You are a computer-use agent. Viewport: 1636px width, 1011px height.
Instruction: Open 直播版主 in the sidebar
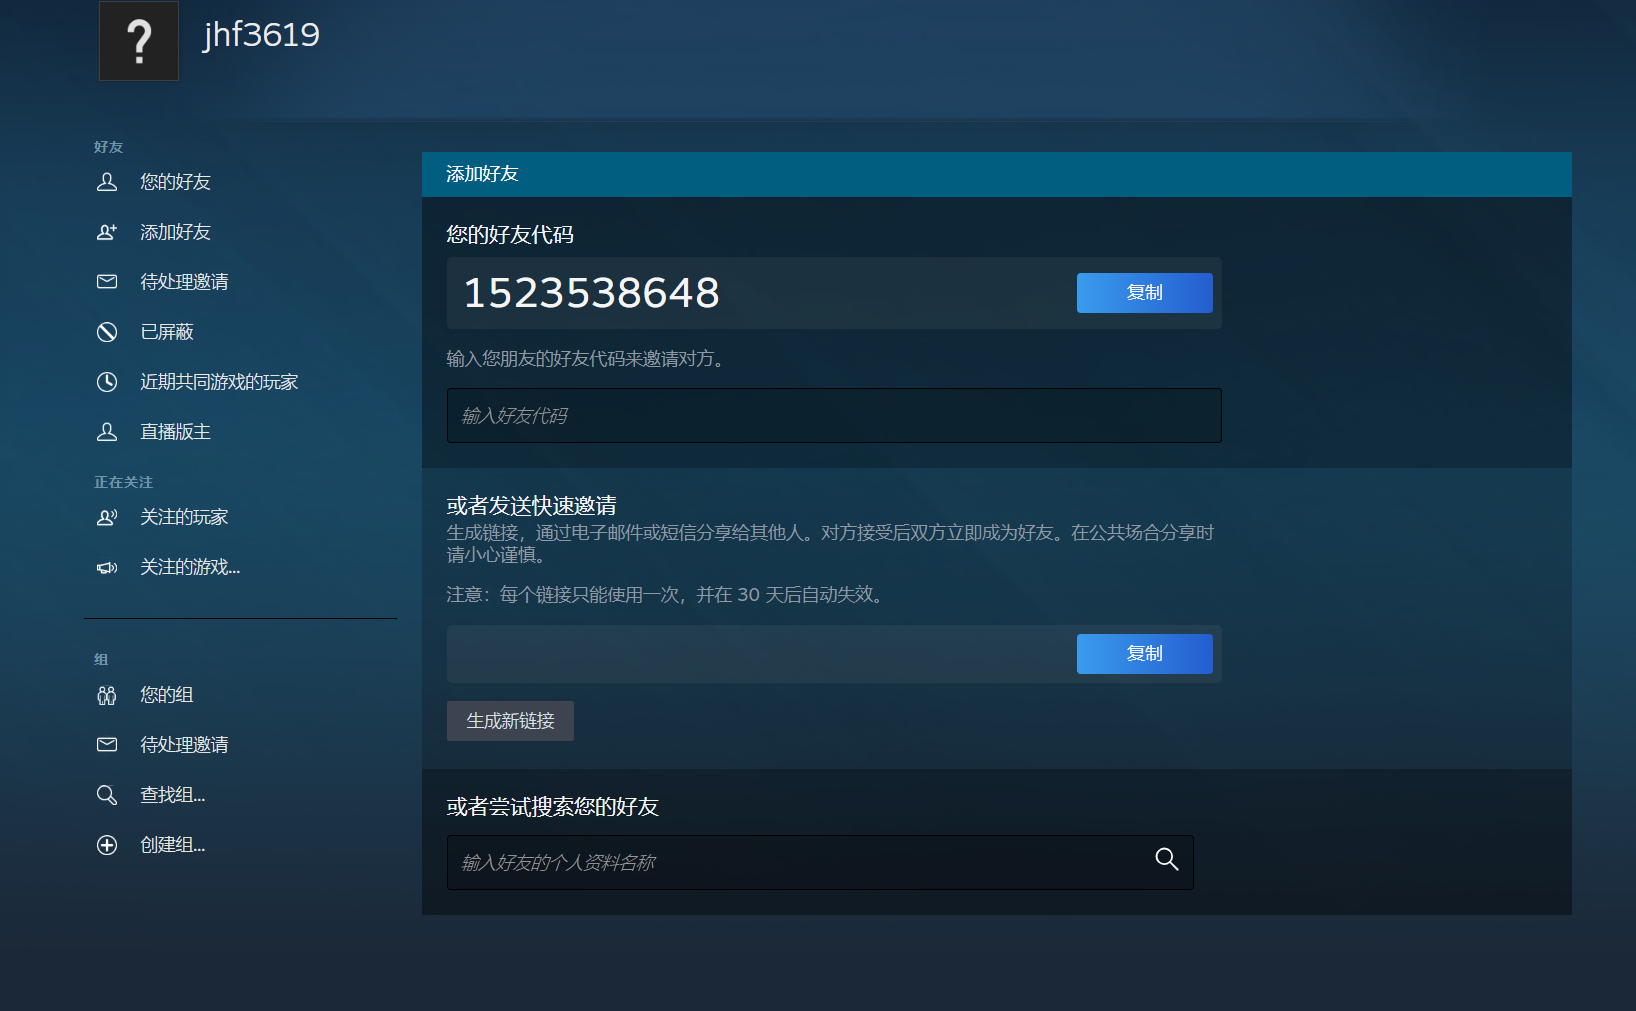[x=175, y=432]
